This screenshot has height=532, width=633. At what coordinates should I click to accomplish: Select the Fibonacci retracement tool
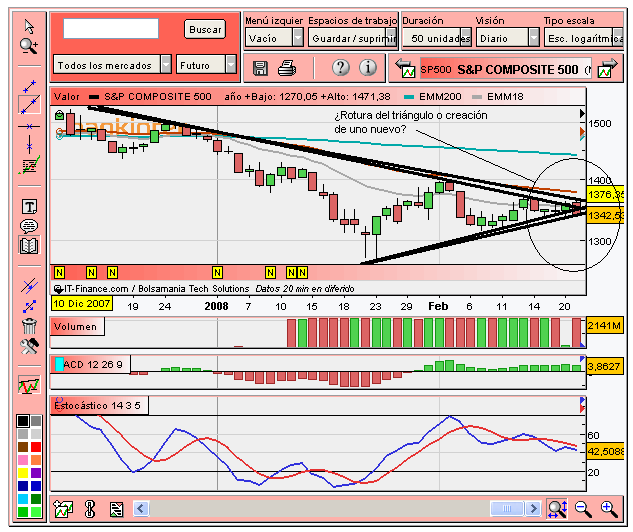[29, 165]
